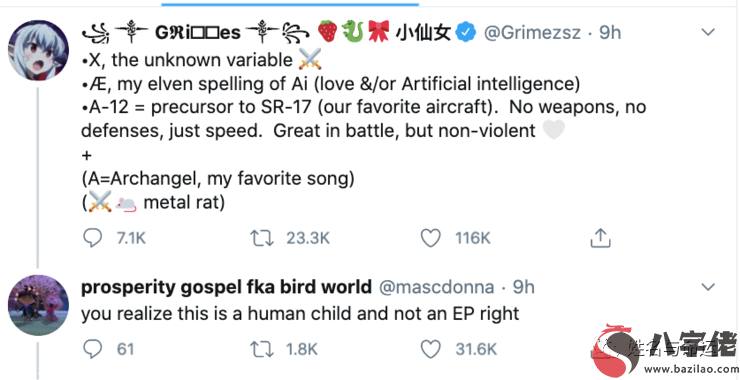This screenshot has width=740, height=380.
Task: Like the Grimes tweet with 116K hearts
Action: tap(430, 238)
